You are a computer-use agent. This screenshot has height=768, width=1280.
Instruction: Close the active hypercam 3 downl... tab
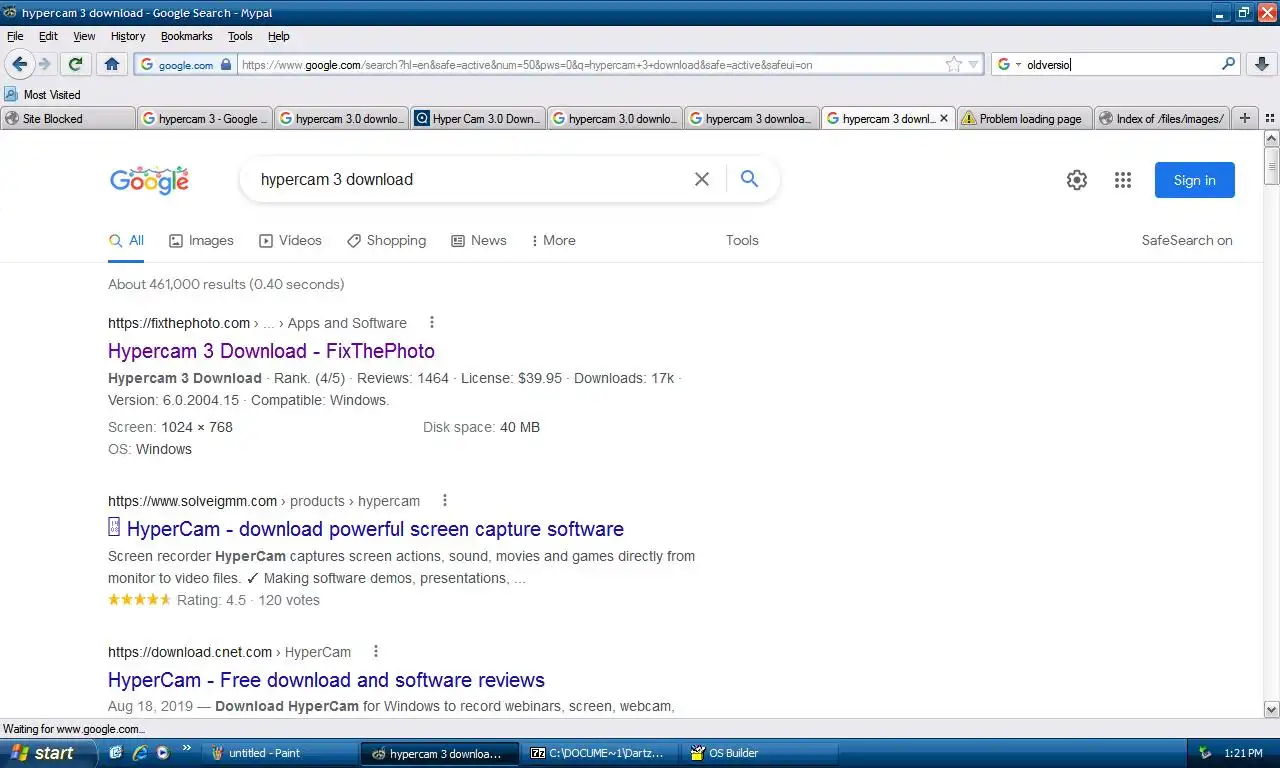coord(946,118)
